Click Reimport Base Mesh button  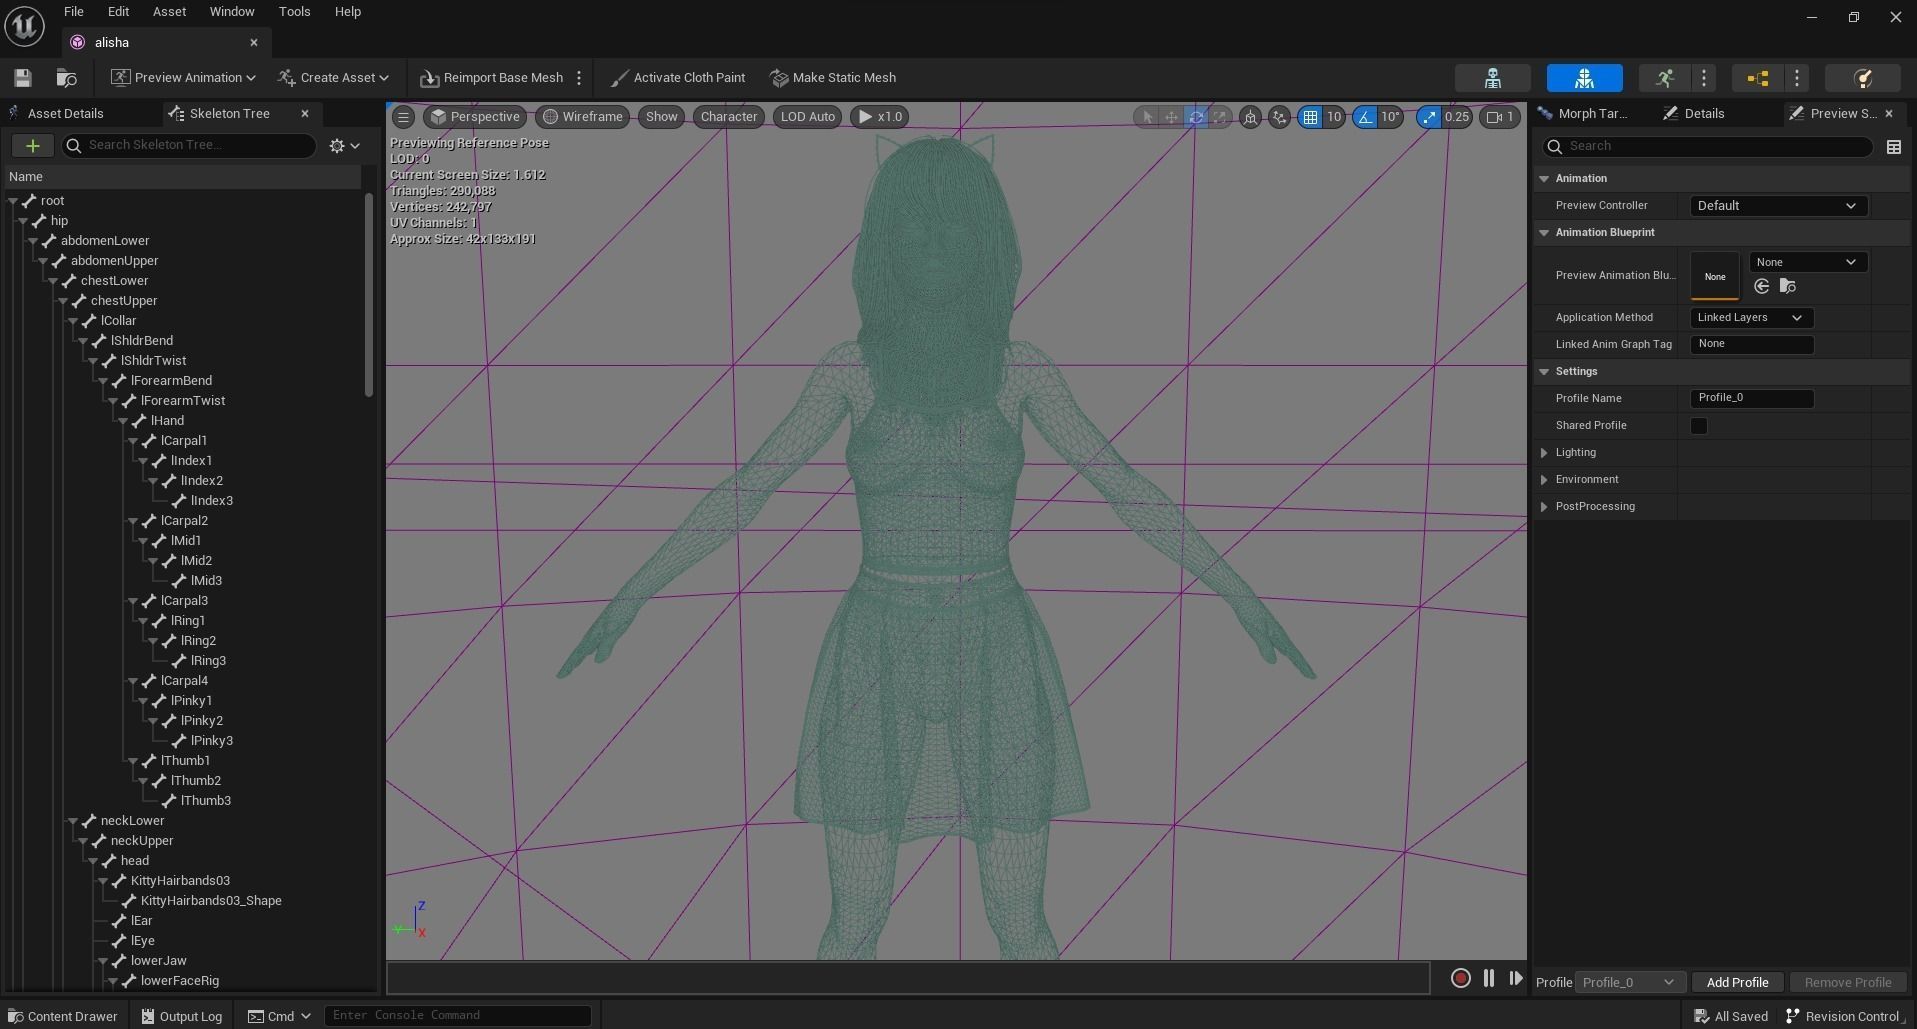coord(492,78)
